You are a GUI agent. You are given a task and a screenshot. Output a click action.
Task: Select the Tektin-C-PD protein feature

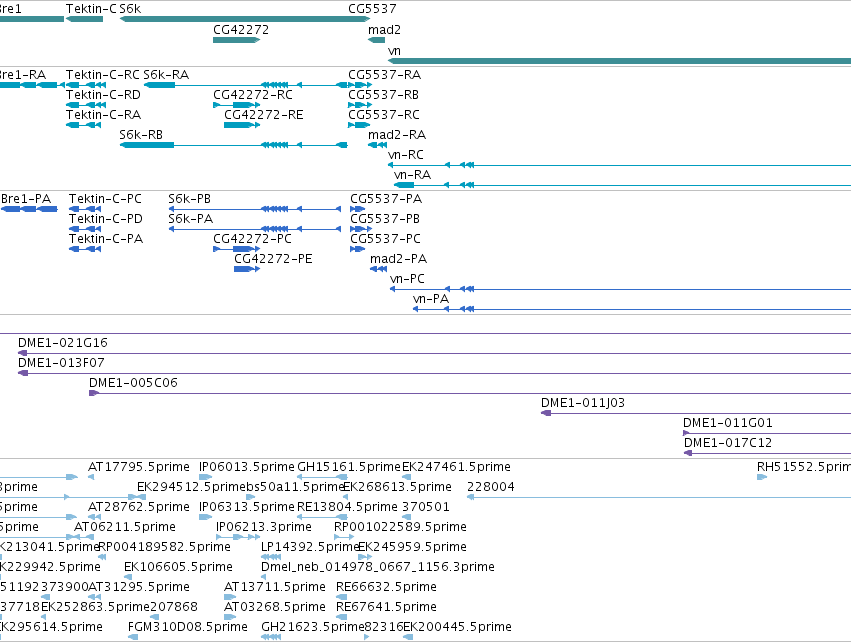pos(85,229)
